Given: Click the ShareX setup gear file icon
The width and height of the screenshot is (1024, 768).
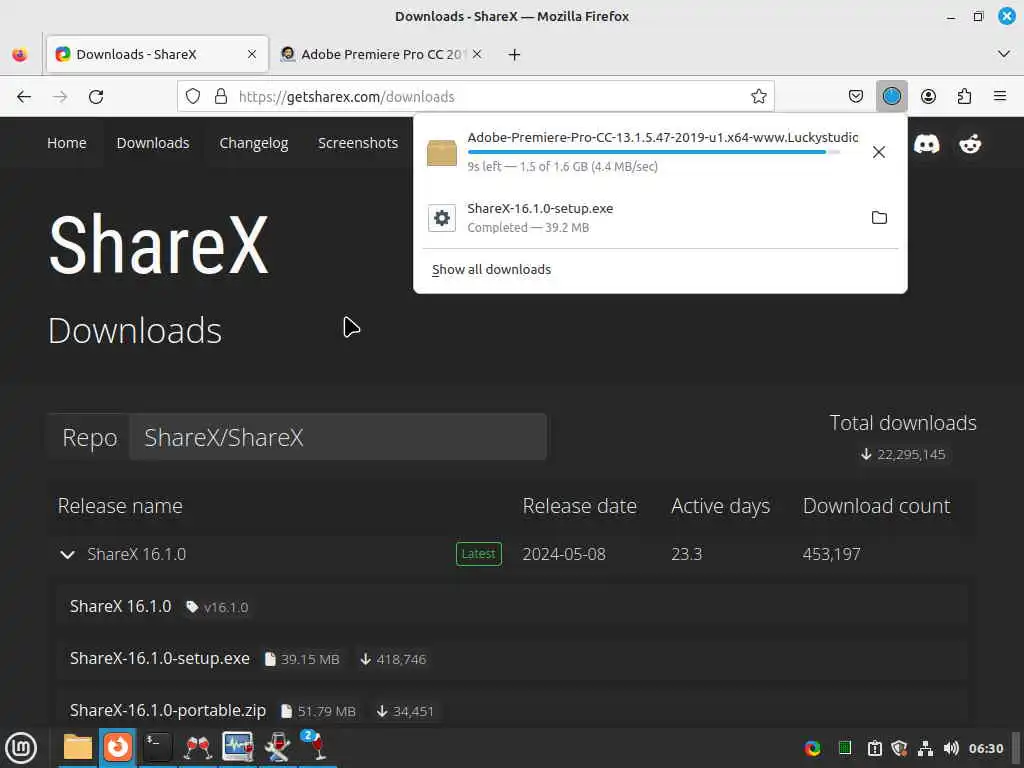Looking at the screenshot, I should [441, 217].
